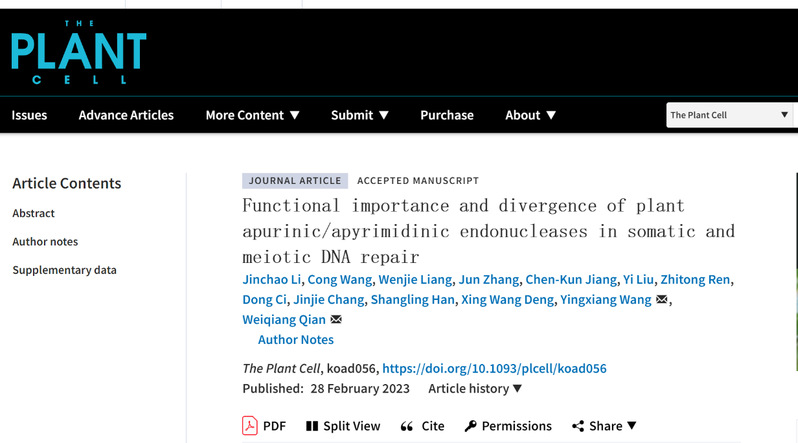This screenshot has width=798, height=443.
Task: Click envelope icon next to Yingxiang Wang
Action: (661, 300)
